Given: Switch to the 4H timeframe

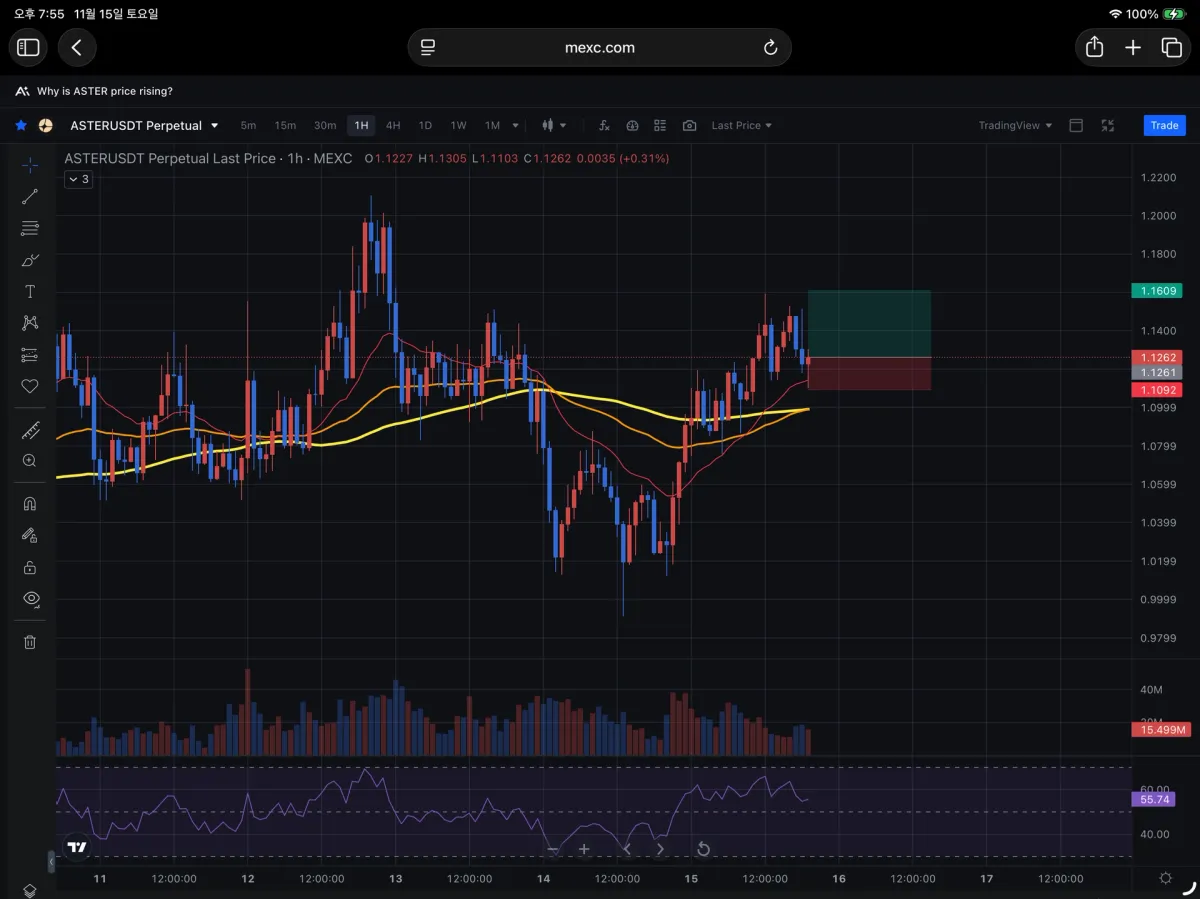Looking at the screenshot, I should click(x=393, y=126).
